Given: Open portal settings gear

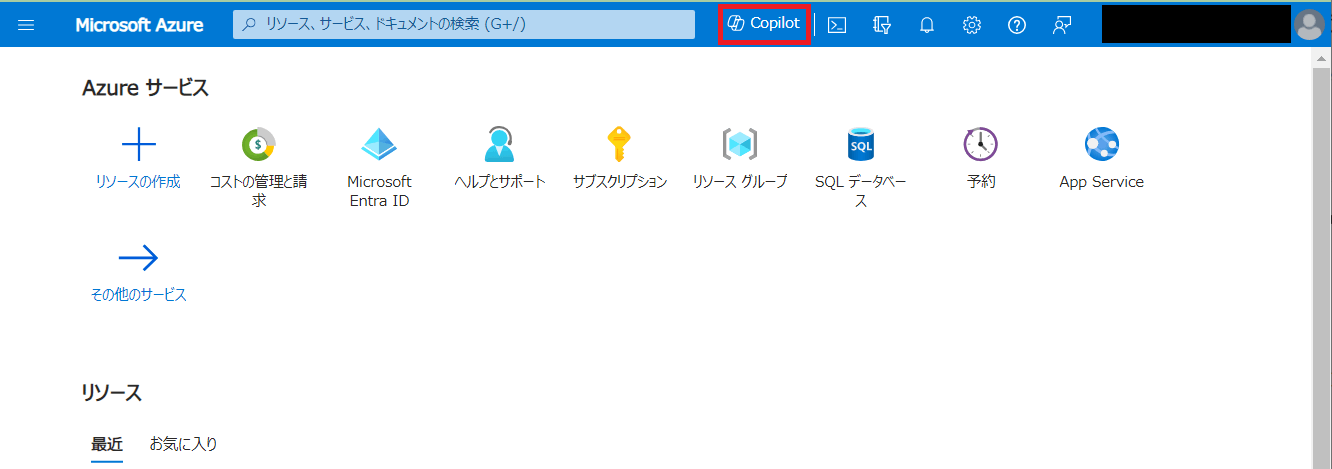Looking at the screenshot, I should pos(972,25).
